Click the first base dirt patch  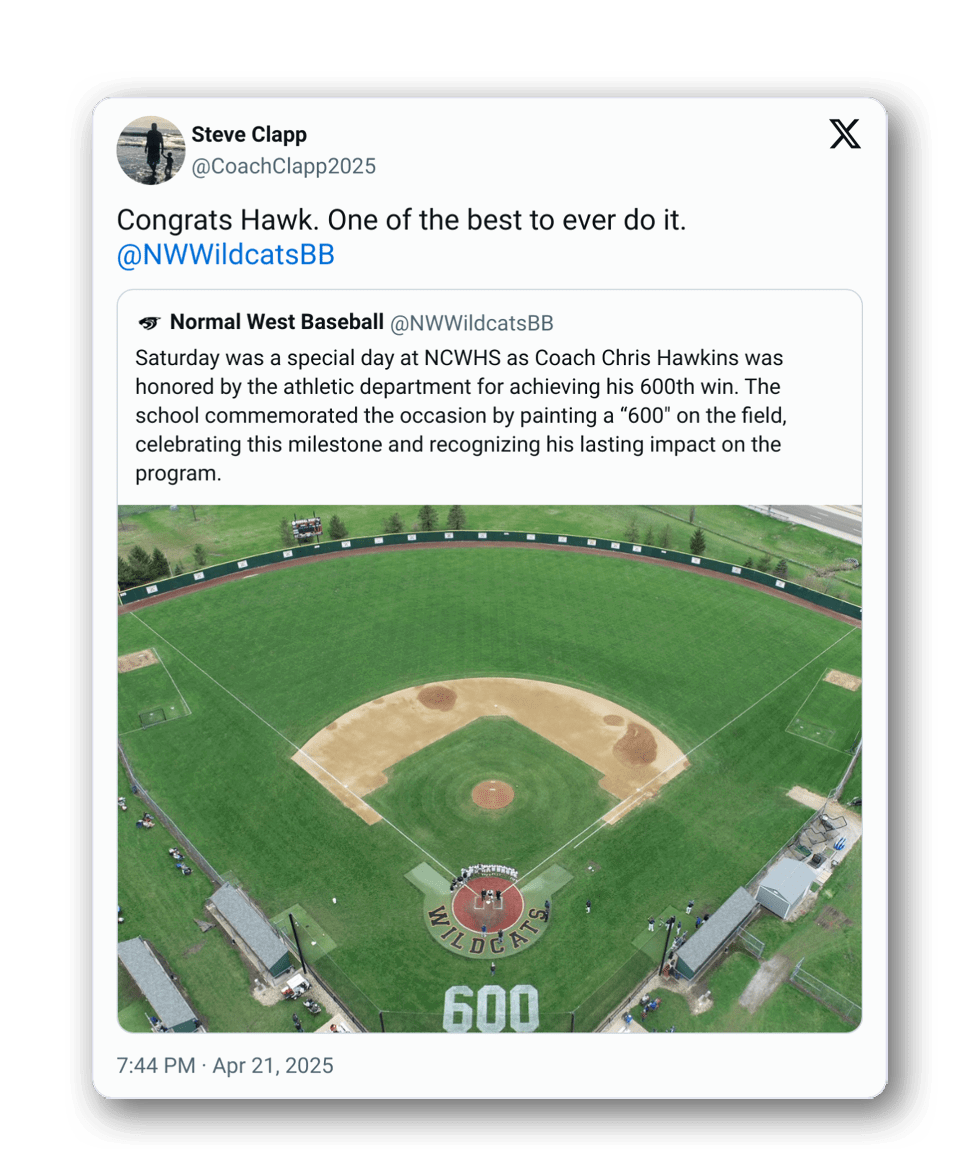(x=635, y=744)
